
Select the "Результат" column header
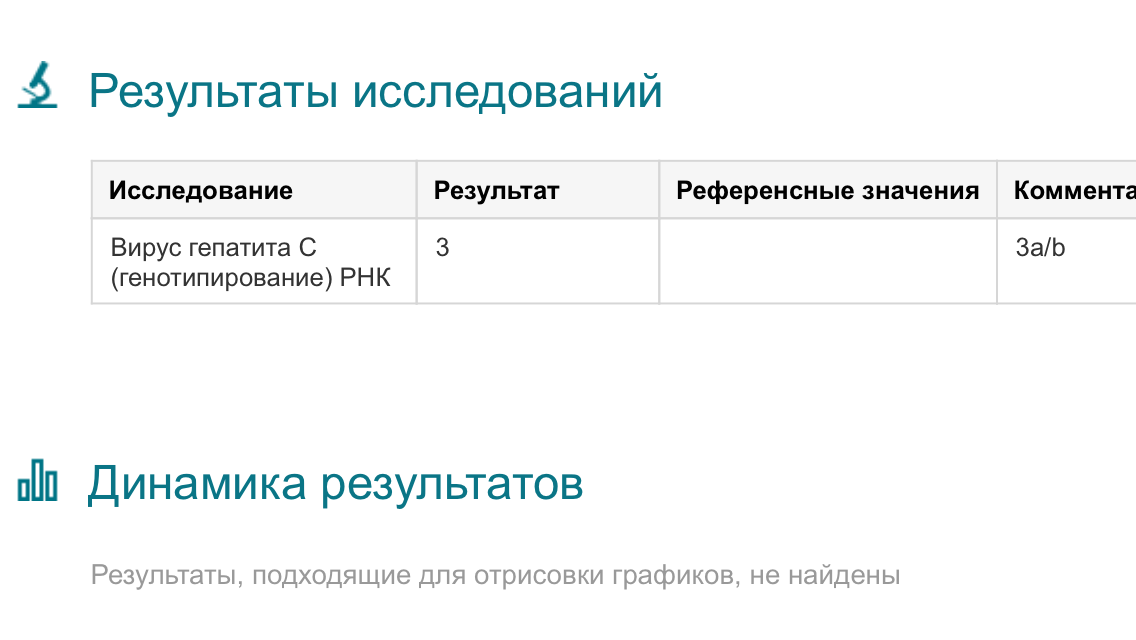(x=496, y=190)
